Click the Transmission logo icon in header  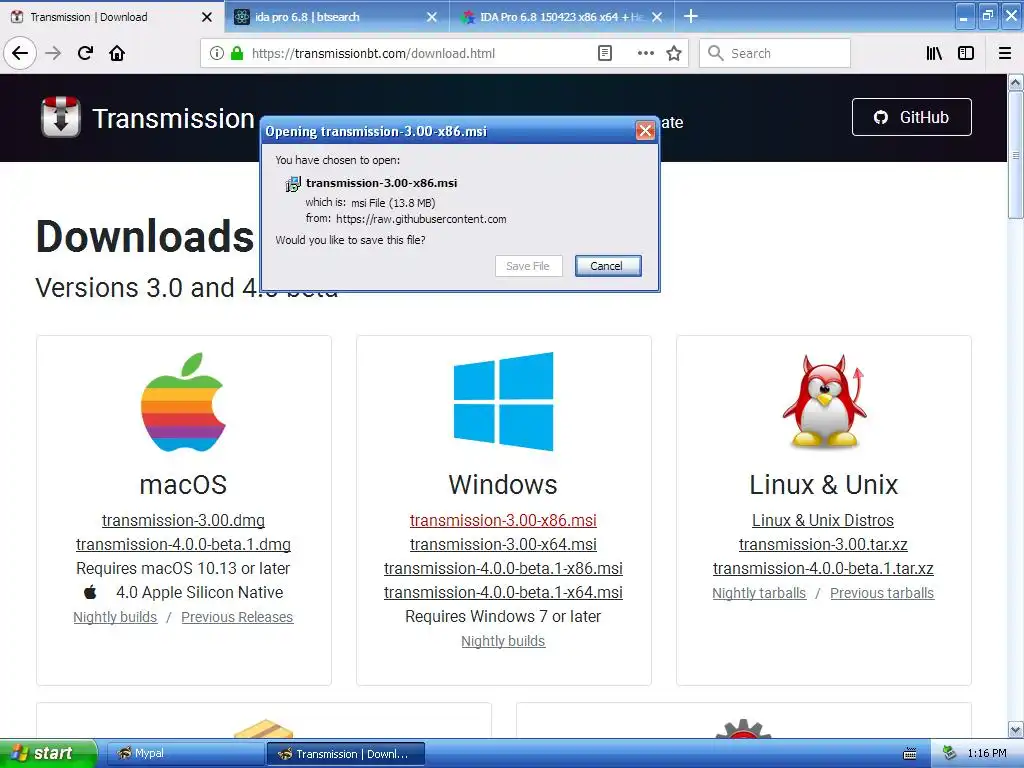61,118
